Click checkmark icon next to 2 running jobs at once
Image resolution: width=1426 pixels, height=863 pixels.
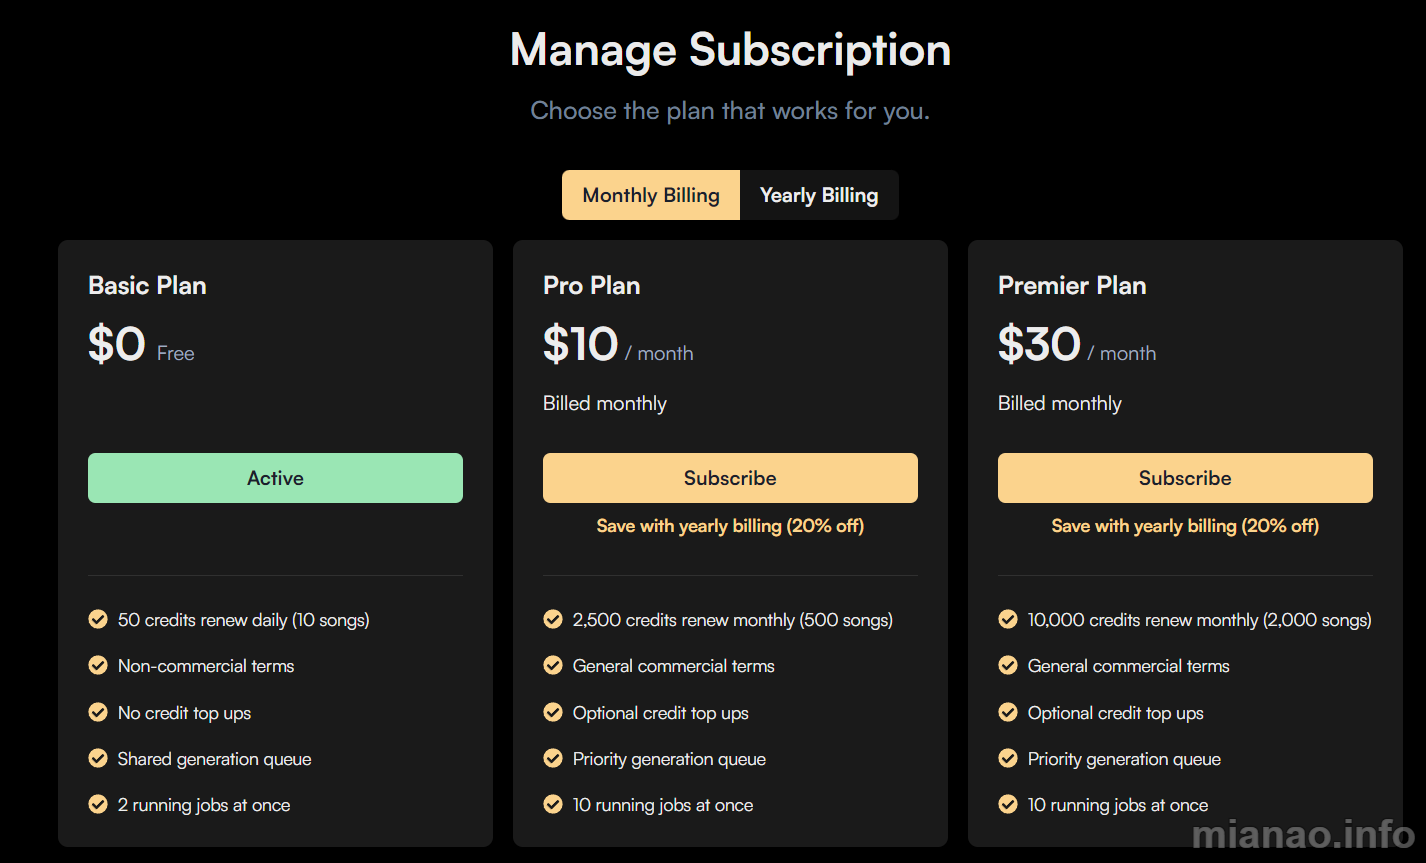[x=98, y=805]
